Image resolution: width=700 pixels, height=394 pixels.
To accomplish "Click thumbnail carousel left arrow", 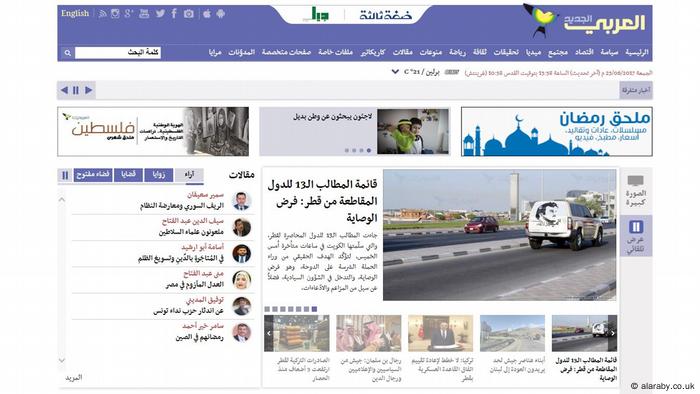I will point(269,333).
